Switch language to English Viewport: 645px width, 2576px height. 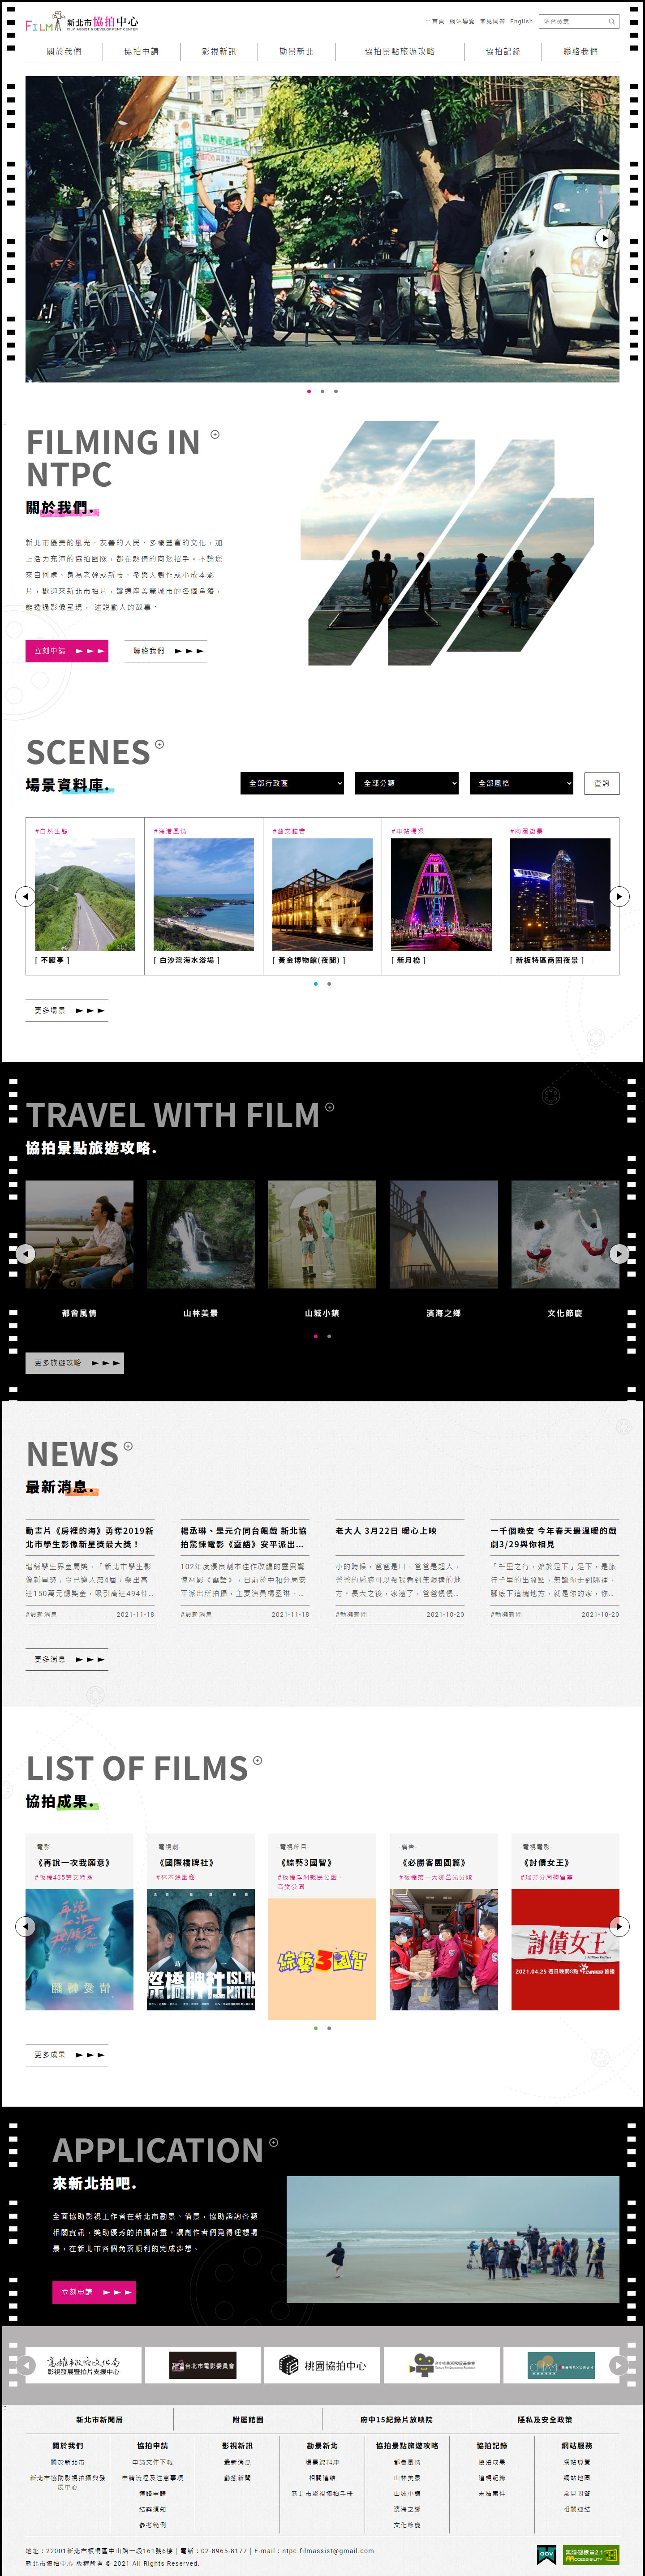pos(521,21)
